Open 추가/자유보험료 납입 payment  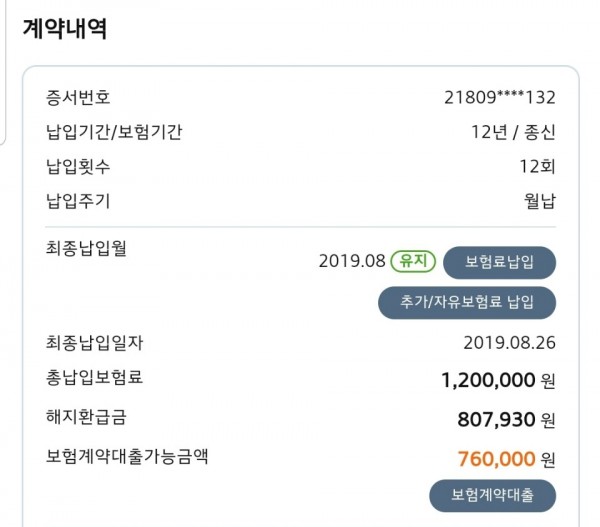pos(467,302)
